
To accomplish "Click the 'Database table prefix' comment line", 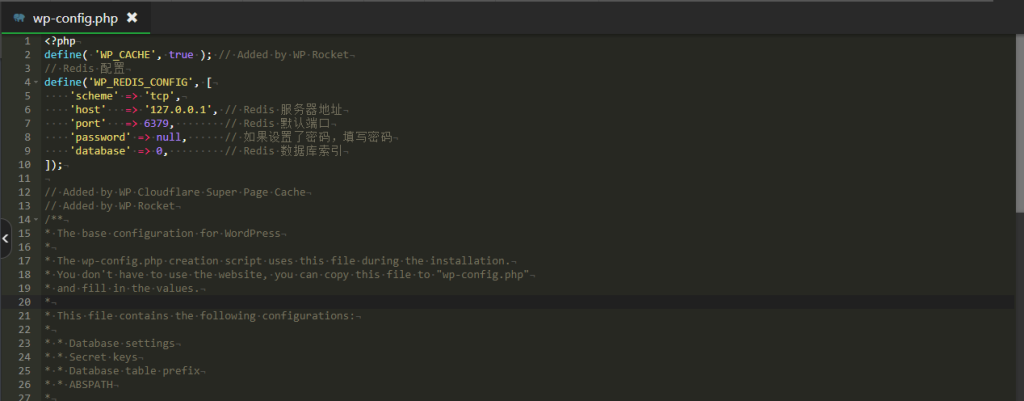I will (131, 370).
